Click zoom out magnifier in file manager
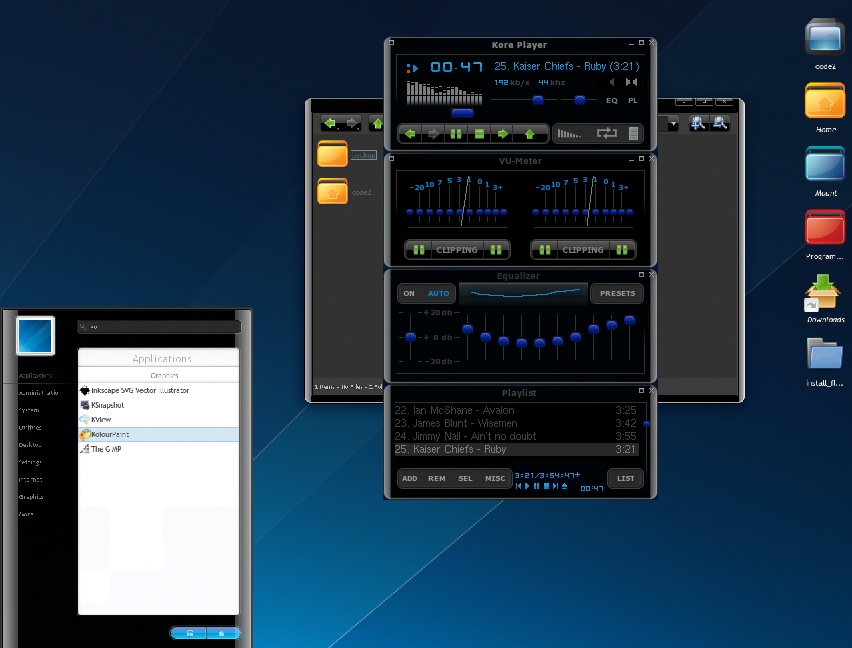 720,124
